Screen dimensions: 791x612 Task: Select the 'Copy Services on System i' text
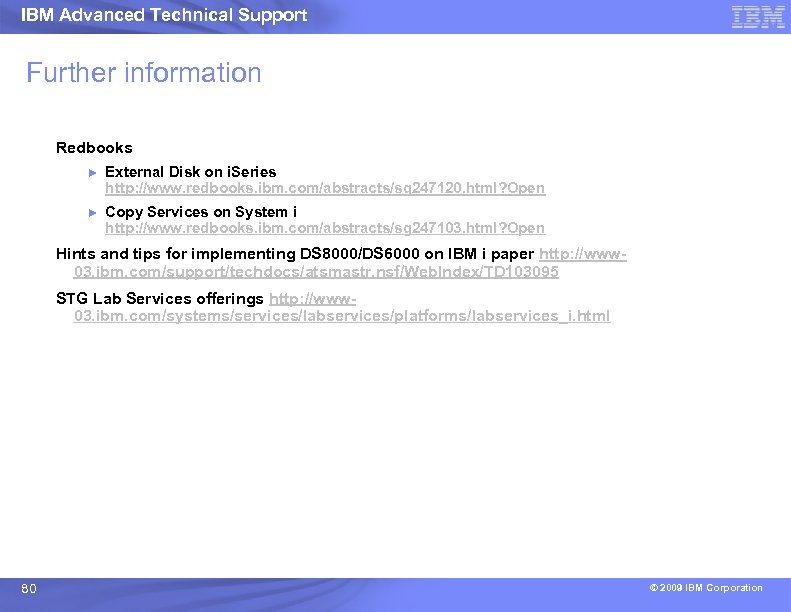tap(201, 212)
